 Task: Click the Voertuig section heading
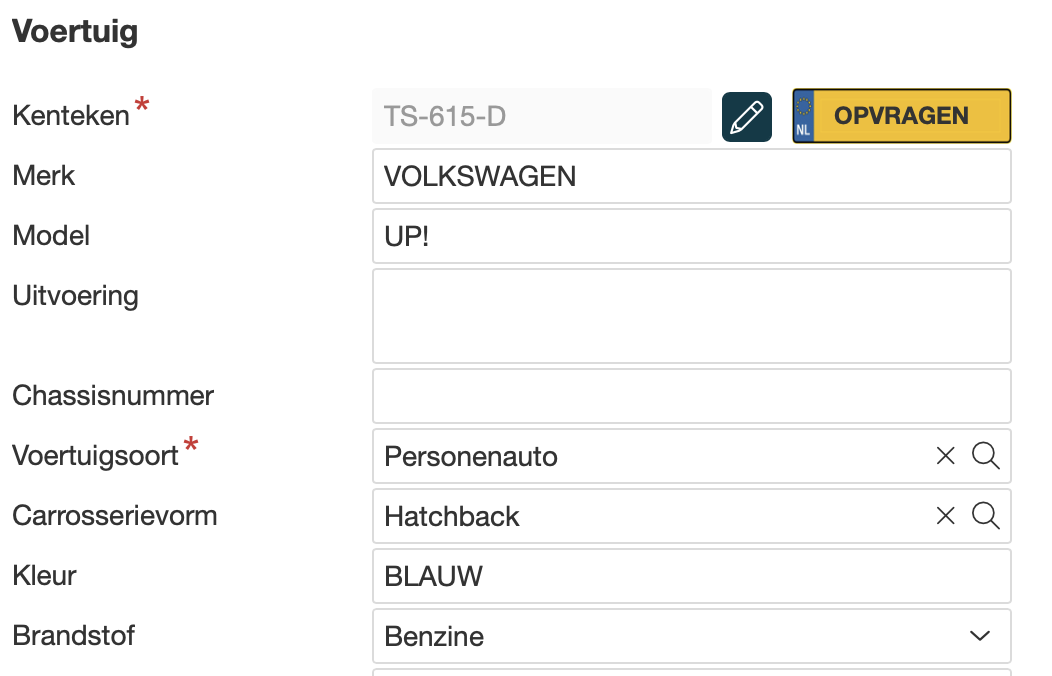tap(75, 31)
